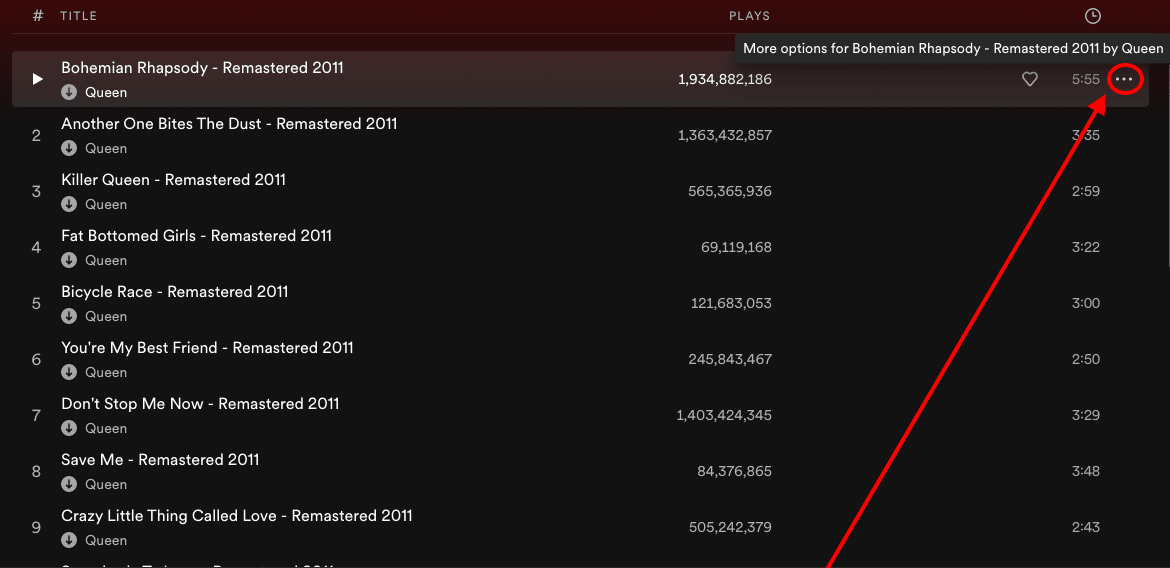
Task: Click the PLAYS column header
Action: pyautogui.click(x=750, y=16)
